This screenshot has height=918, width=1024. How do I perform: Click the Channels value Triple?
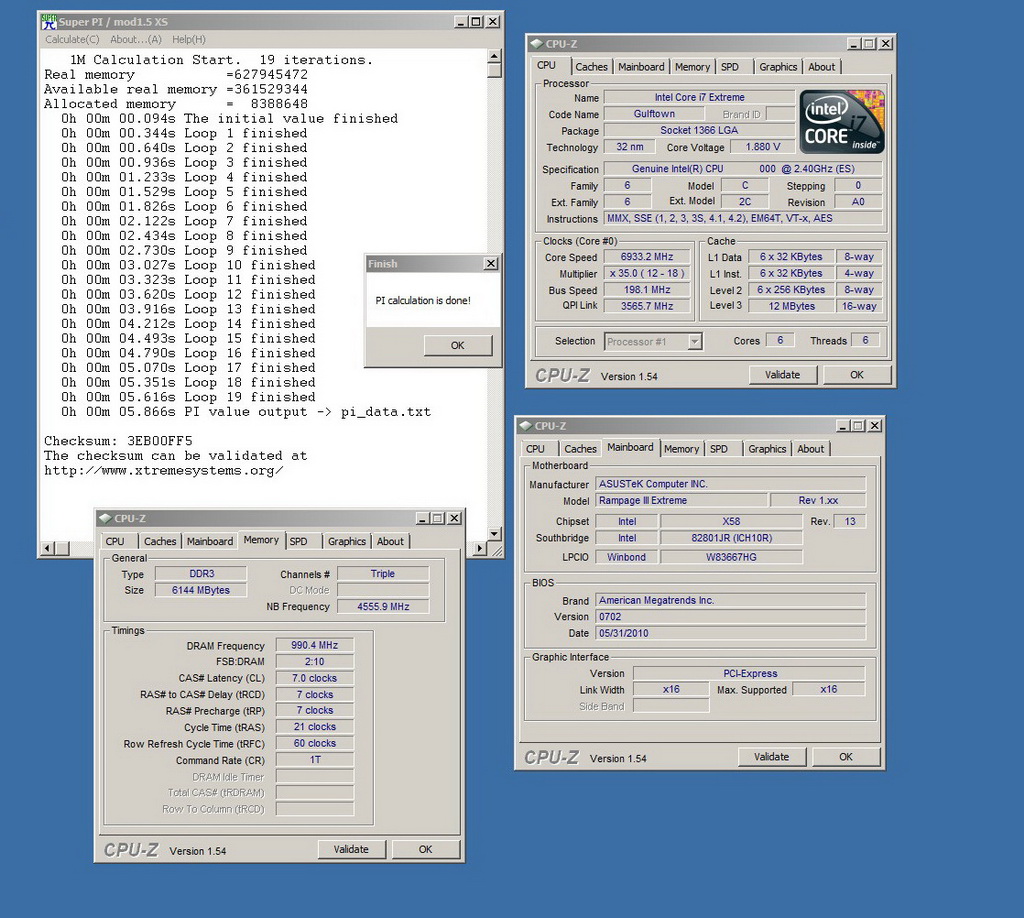click(x=383, y=574)
